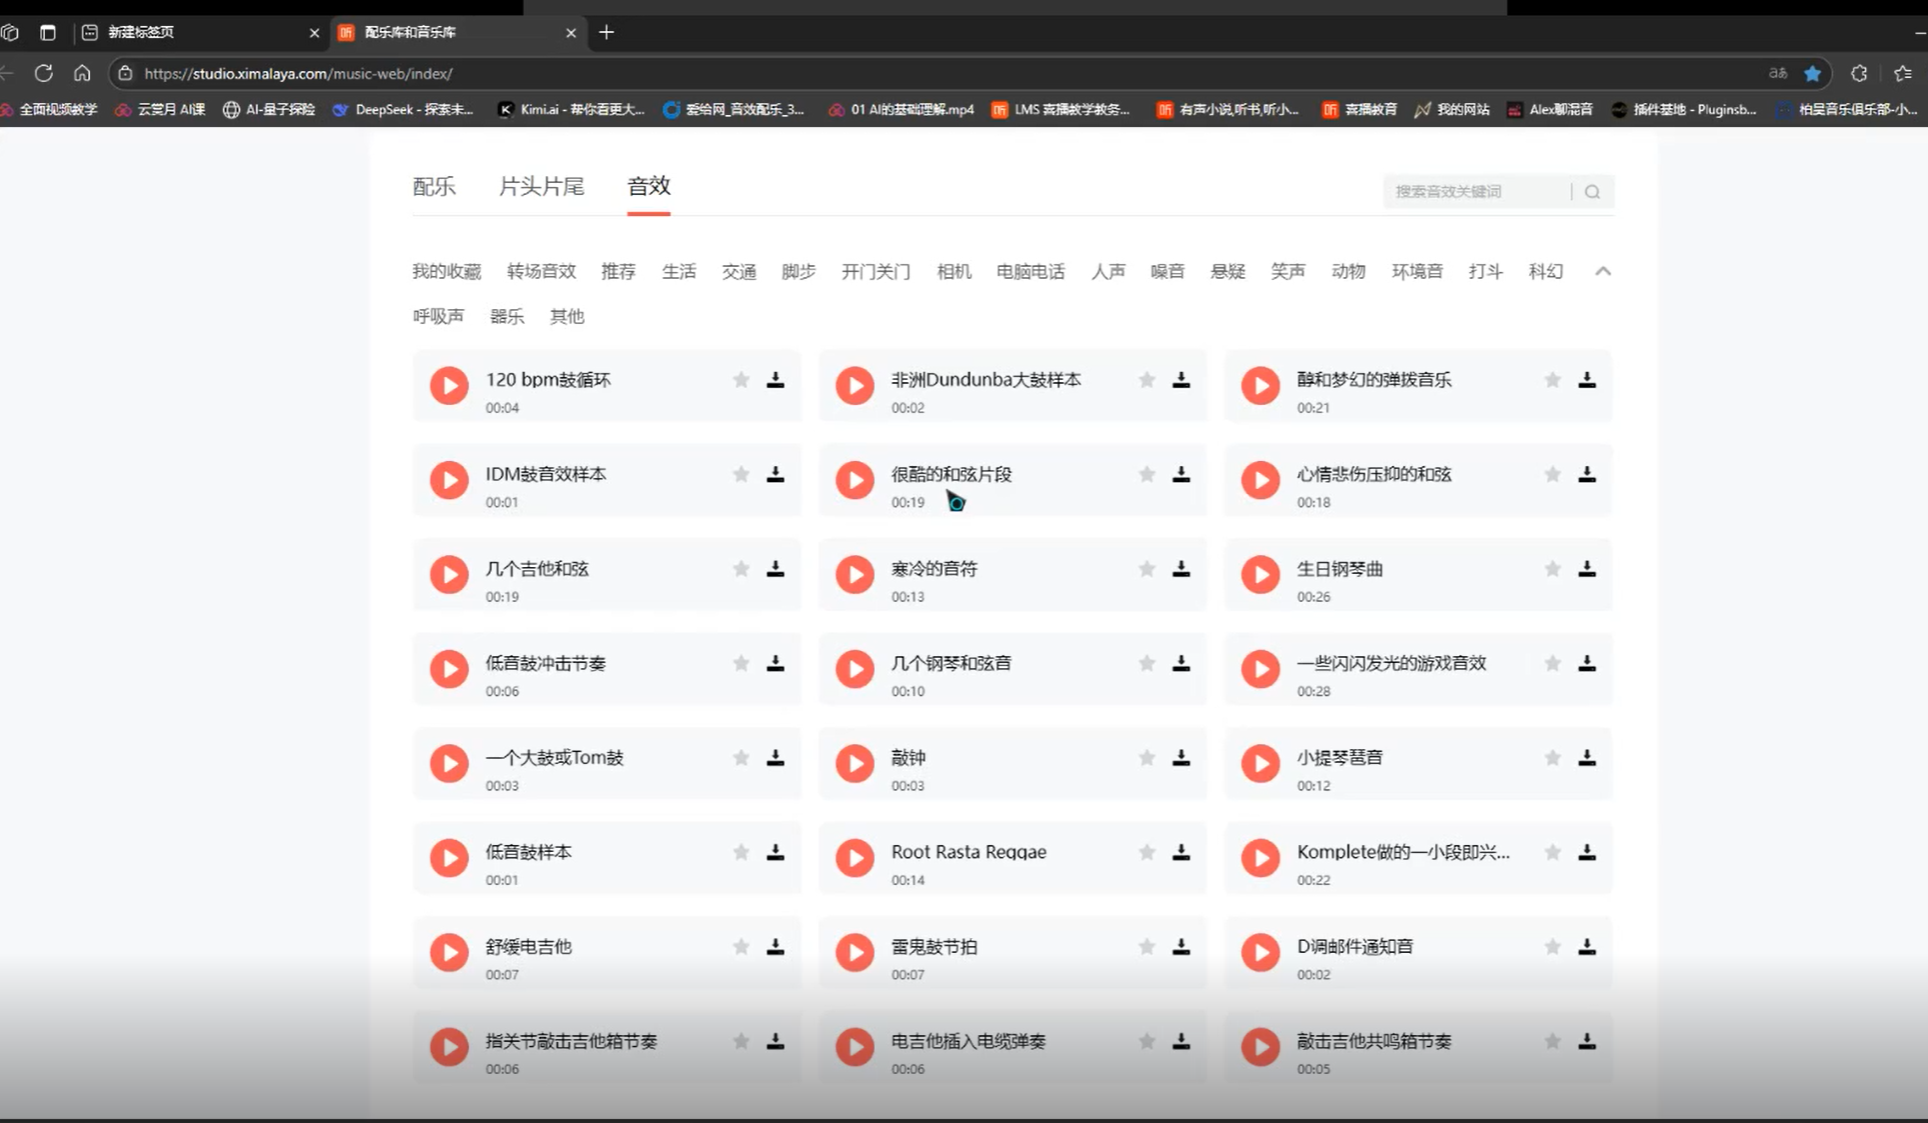Filter by the 器乐 category
Viewport: 1928px width, 1123px height.
point(507,316)
